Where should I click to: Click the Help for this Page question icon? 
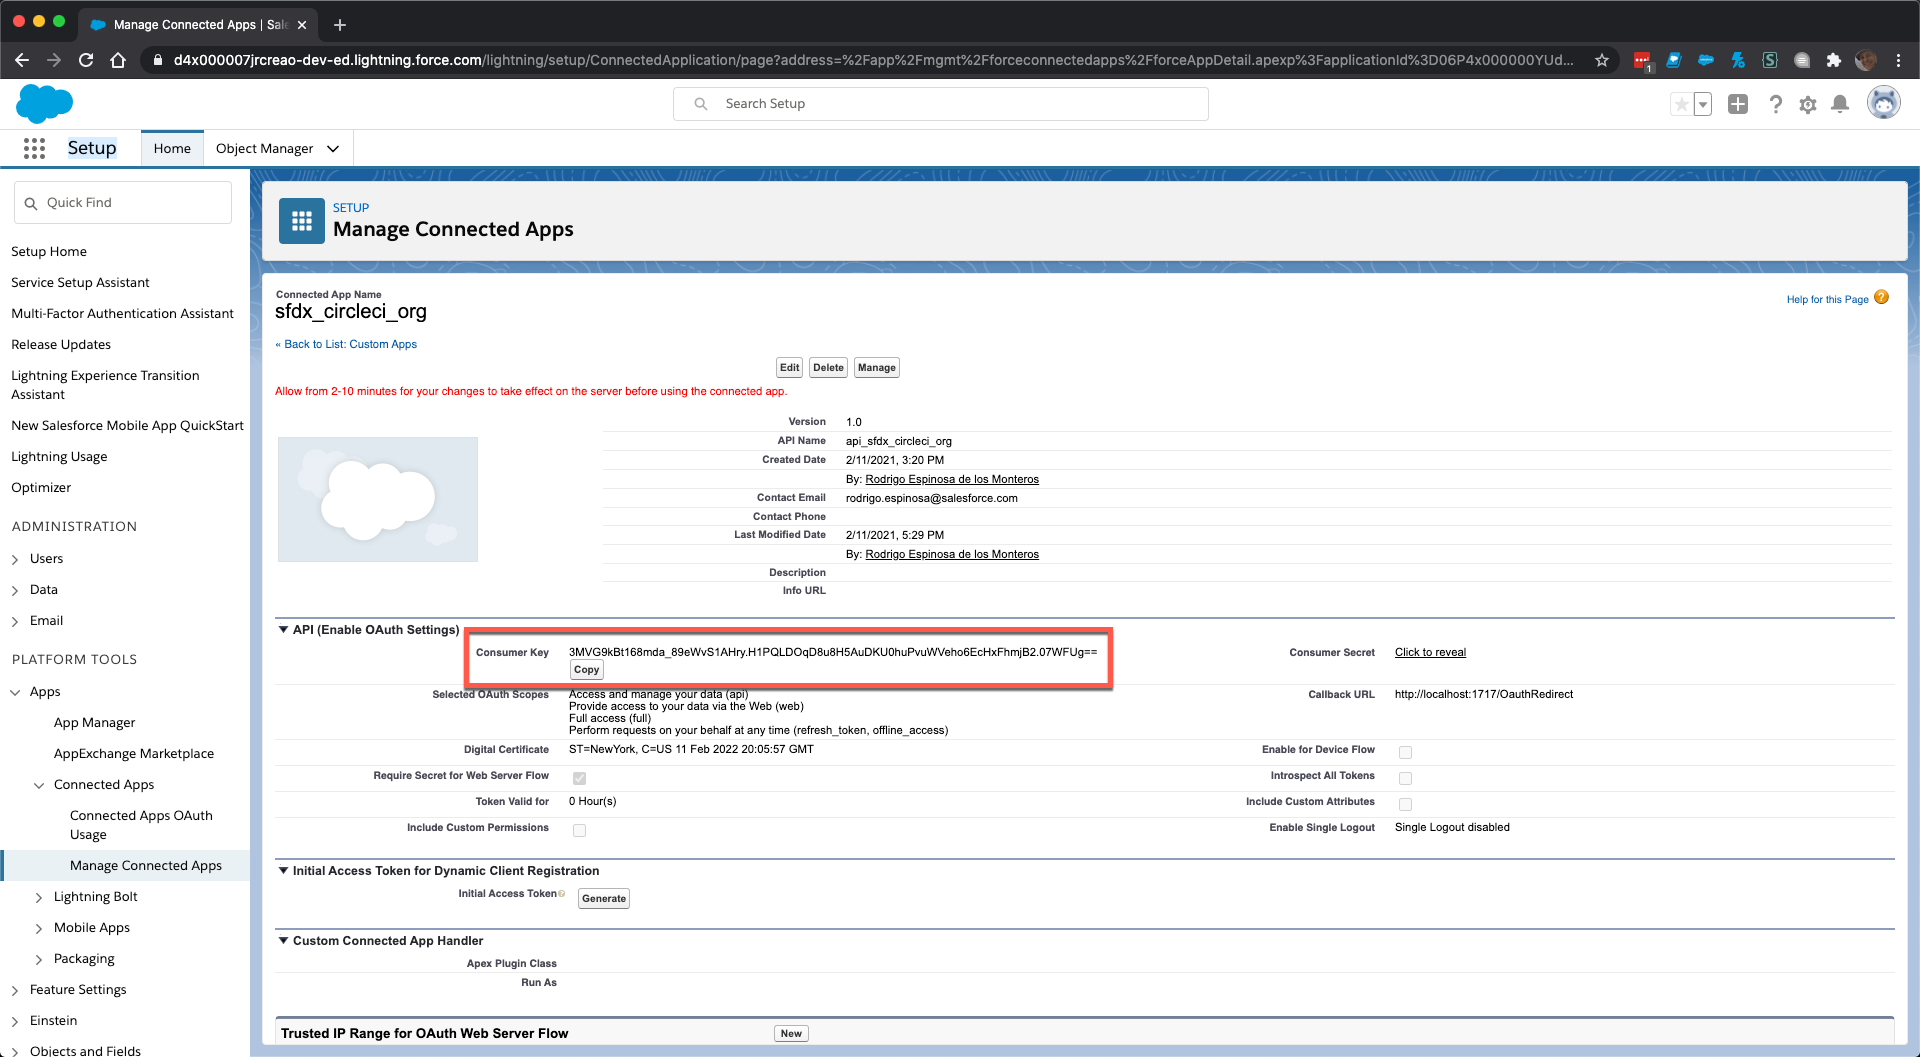point(1882,297)
